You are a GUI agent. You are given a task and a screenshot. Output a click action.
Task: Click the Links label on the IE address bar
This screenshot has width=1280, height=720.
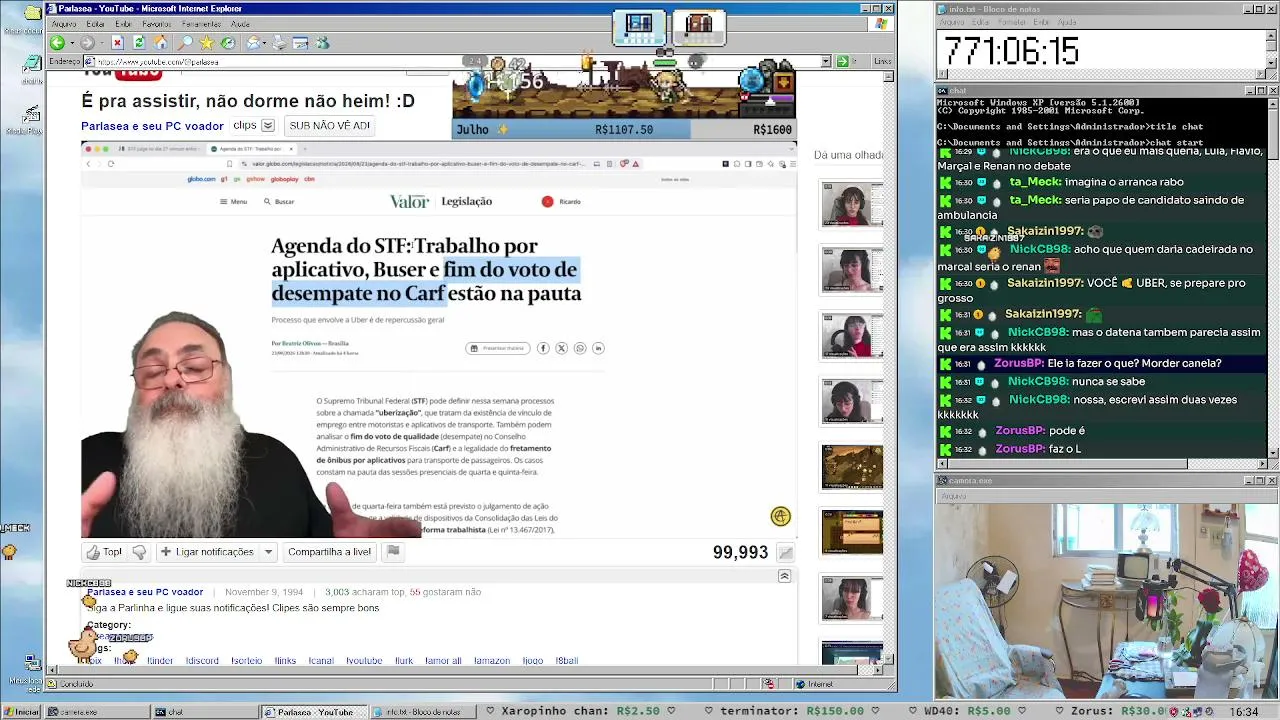click(882, 61)
